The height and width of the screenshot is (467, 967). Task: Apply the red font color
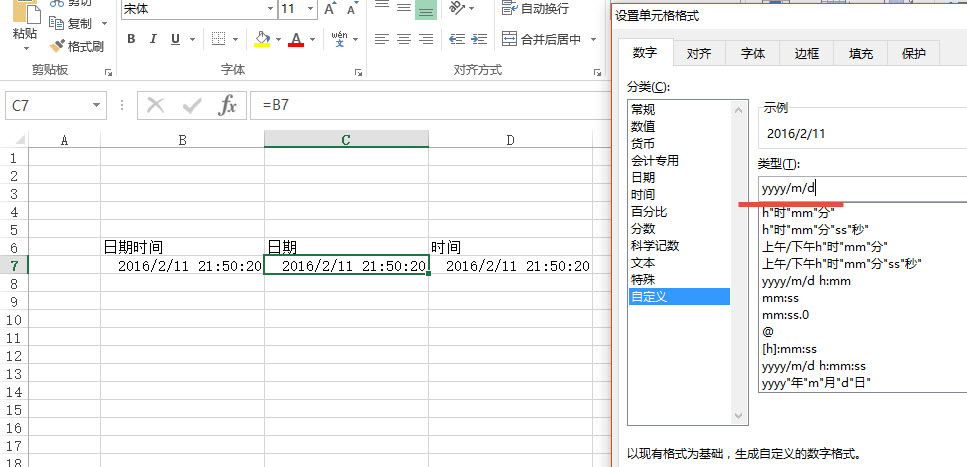(x=296, y=39)
